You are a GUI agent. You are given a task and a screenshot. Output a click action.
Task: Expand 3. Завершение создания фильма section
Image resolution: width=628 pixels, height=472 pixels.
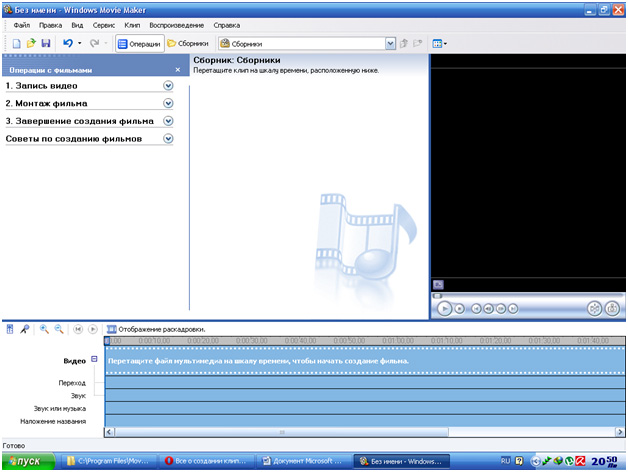(x=169, y=121)
